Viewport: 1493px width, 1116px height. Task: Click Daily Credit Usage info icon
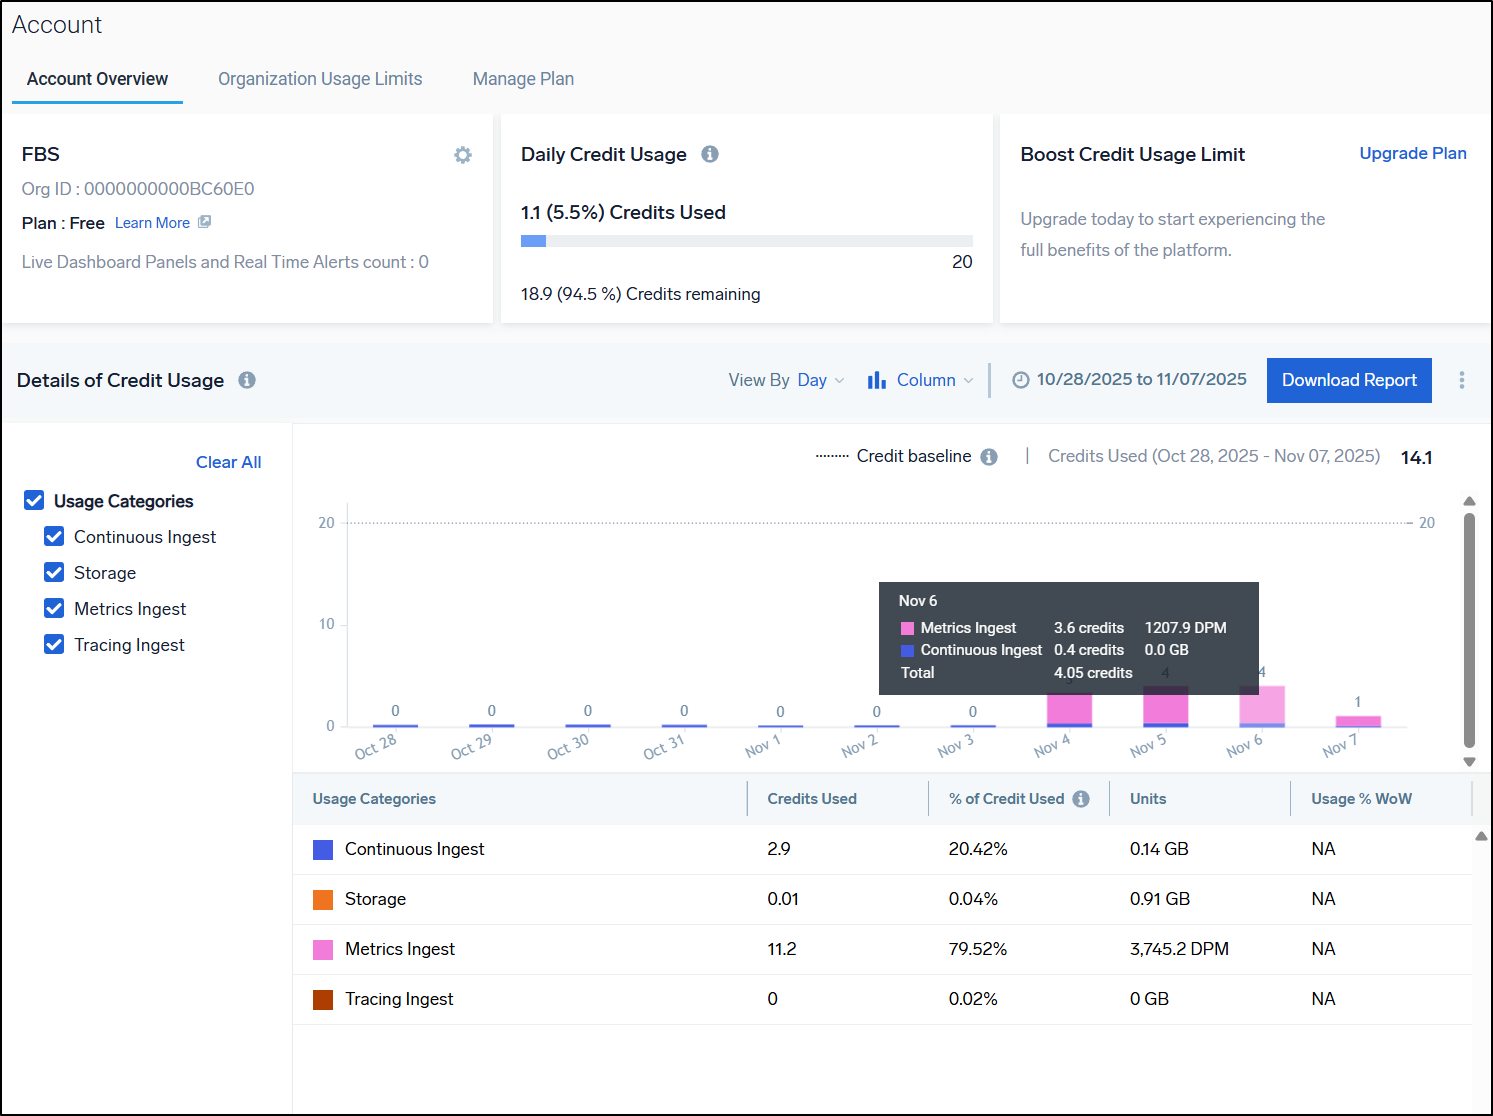tap(710, 154)
